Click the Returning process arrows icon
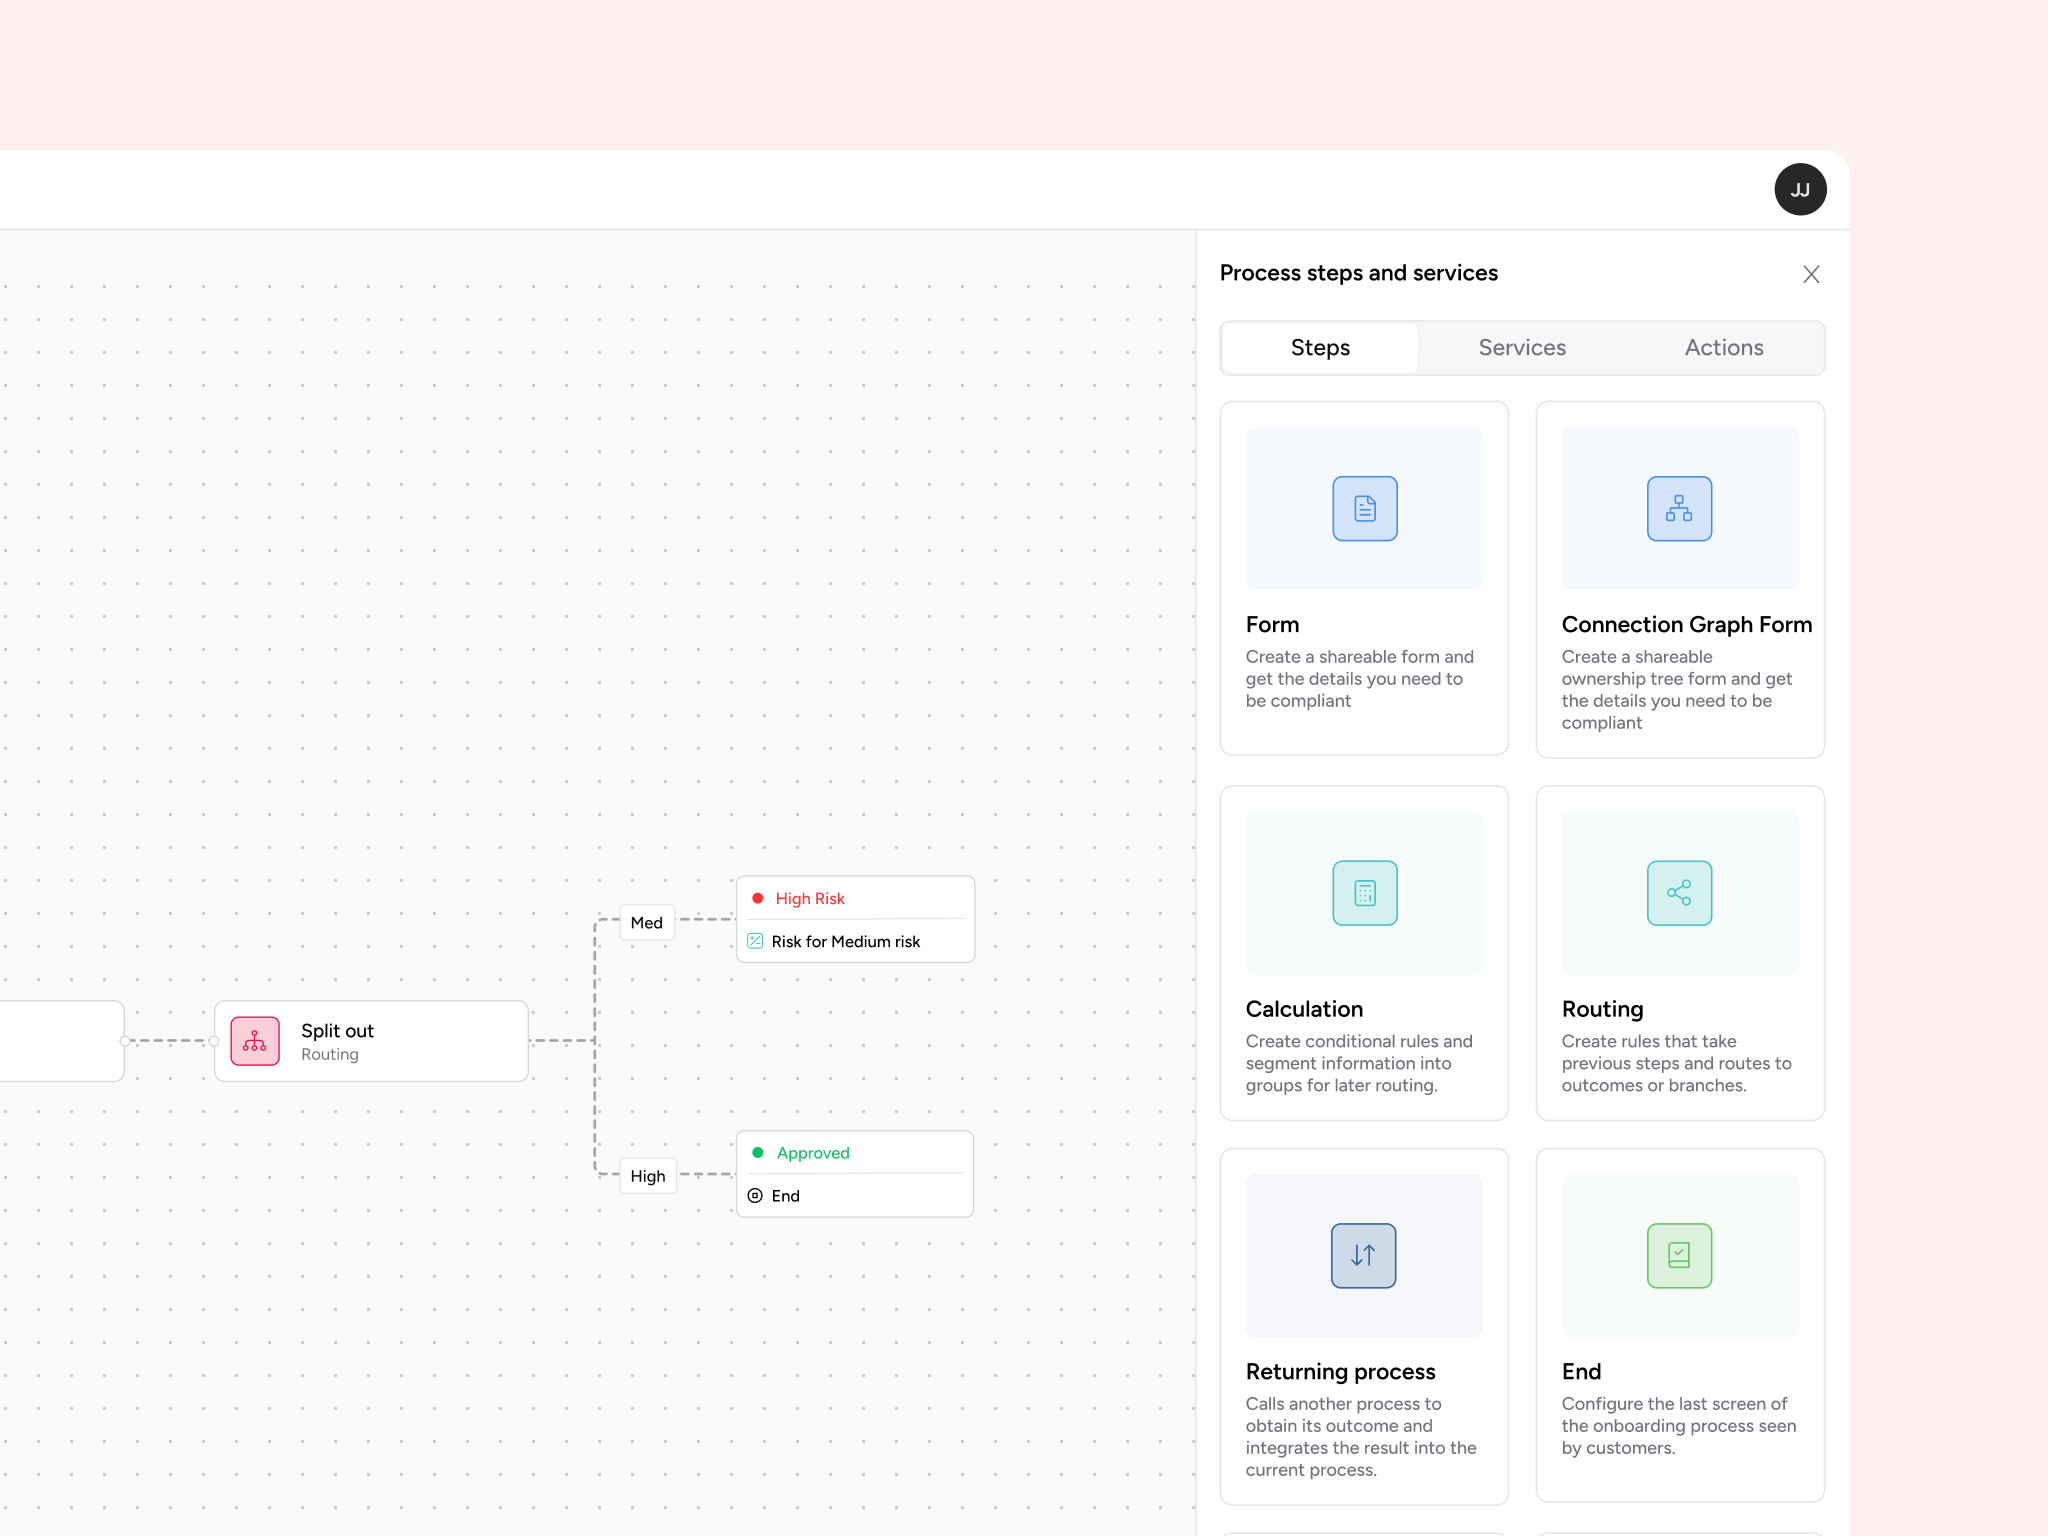2048x1536 pixels. click(1363, 1255)
